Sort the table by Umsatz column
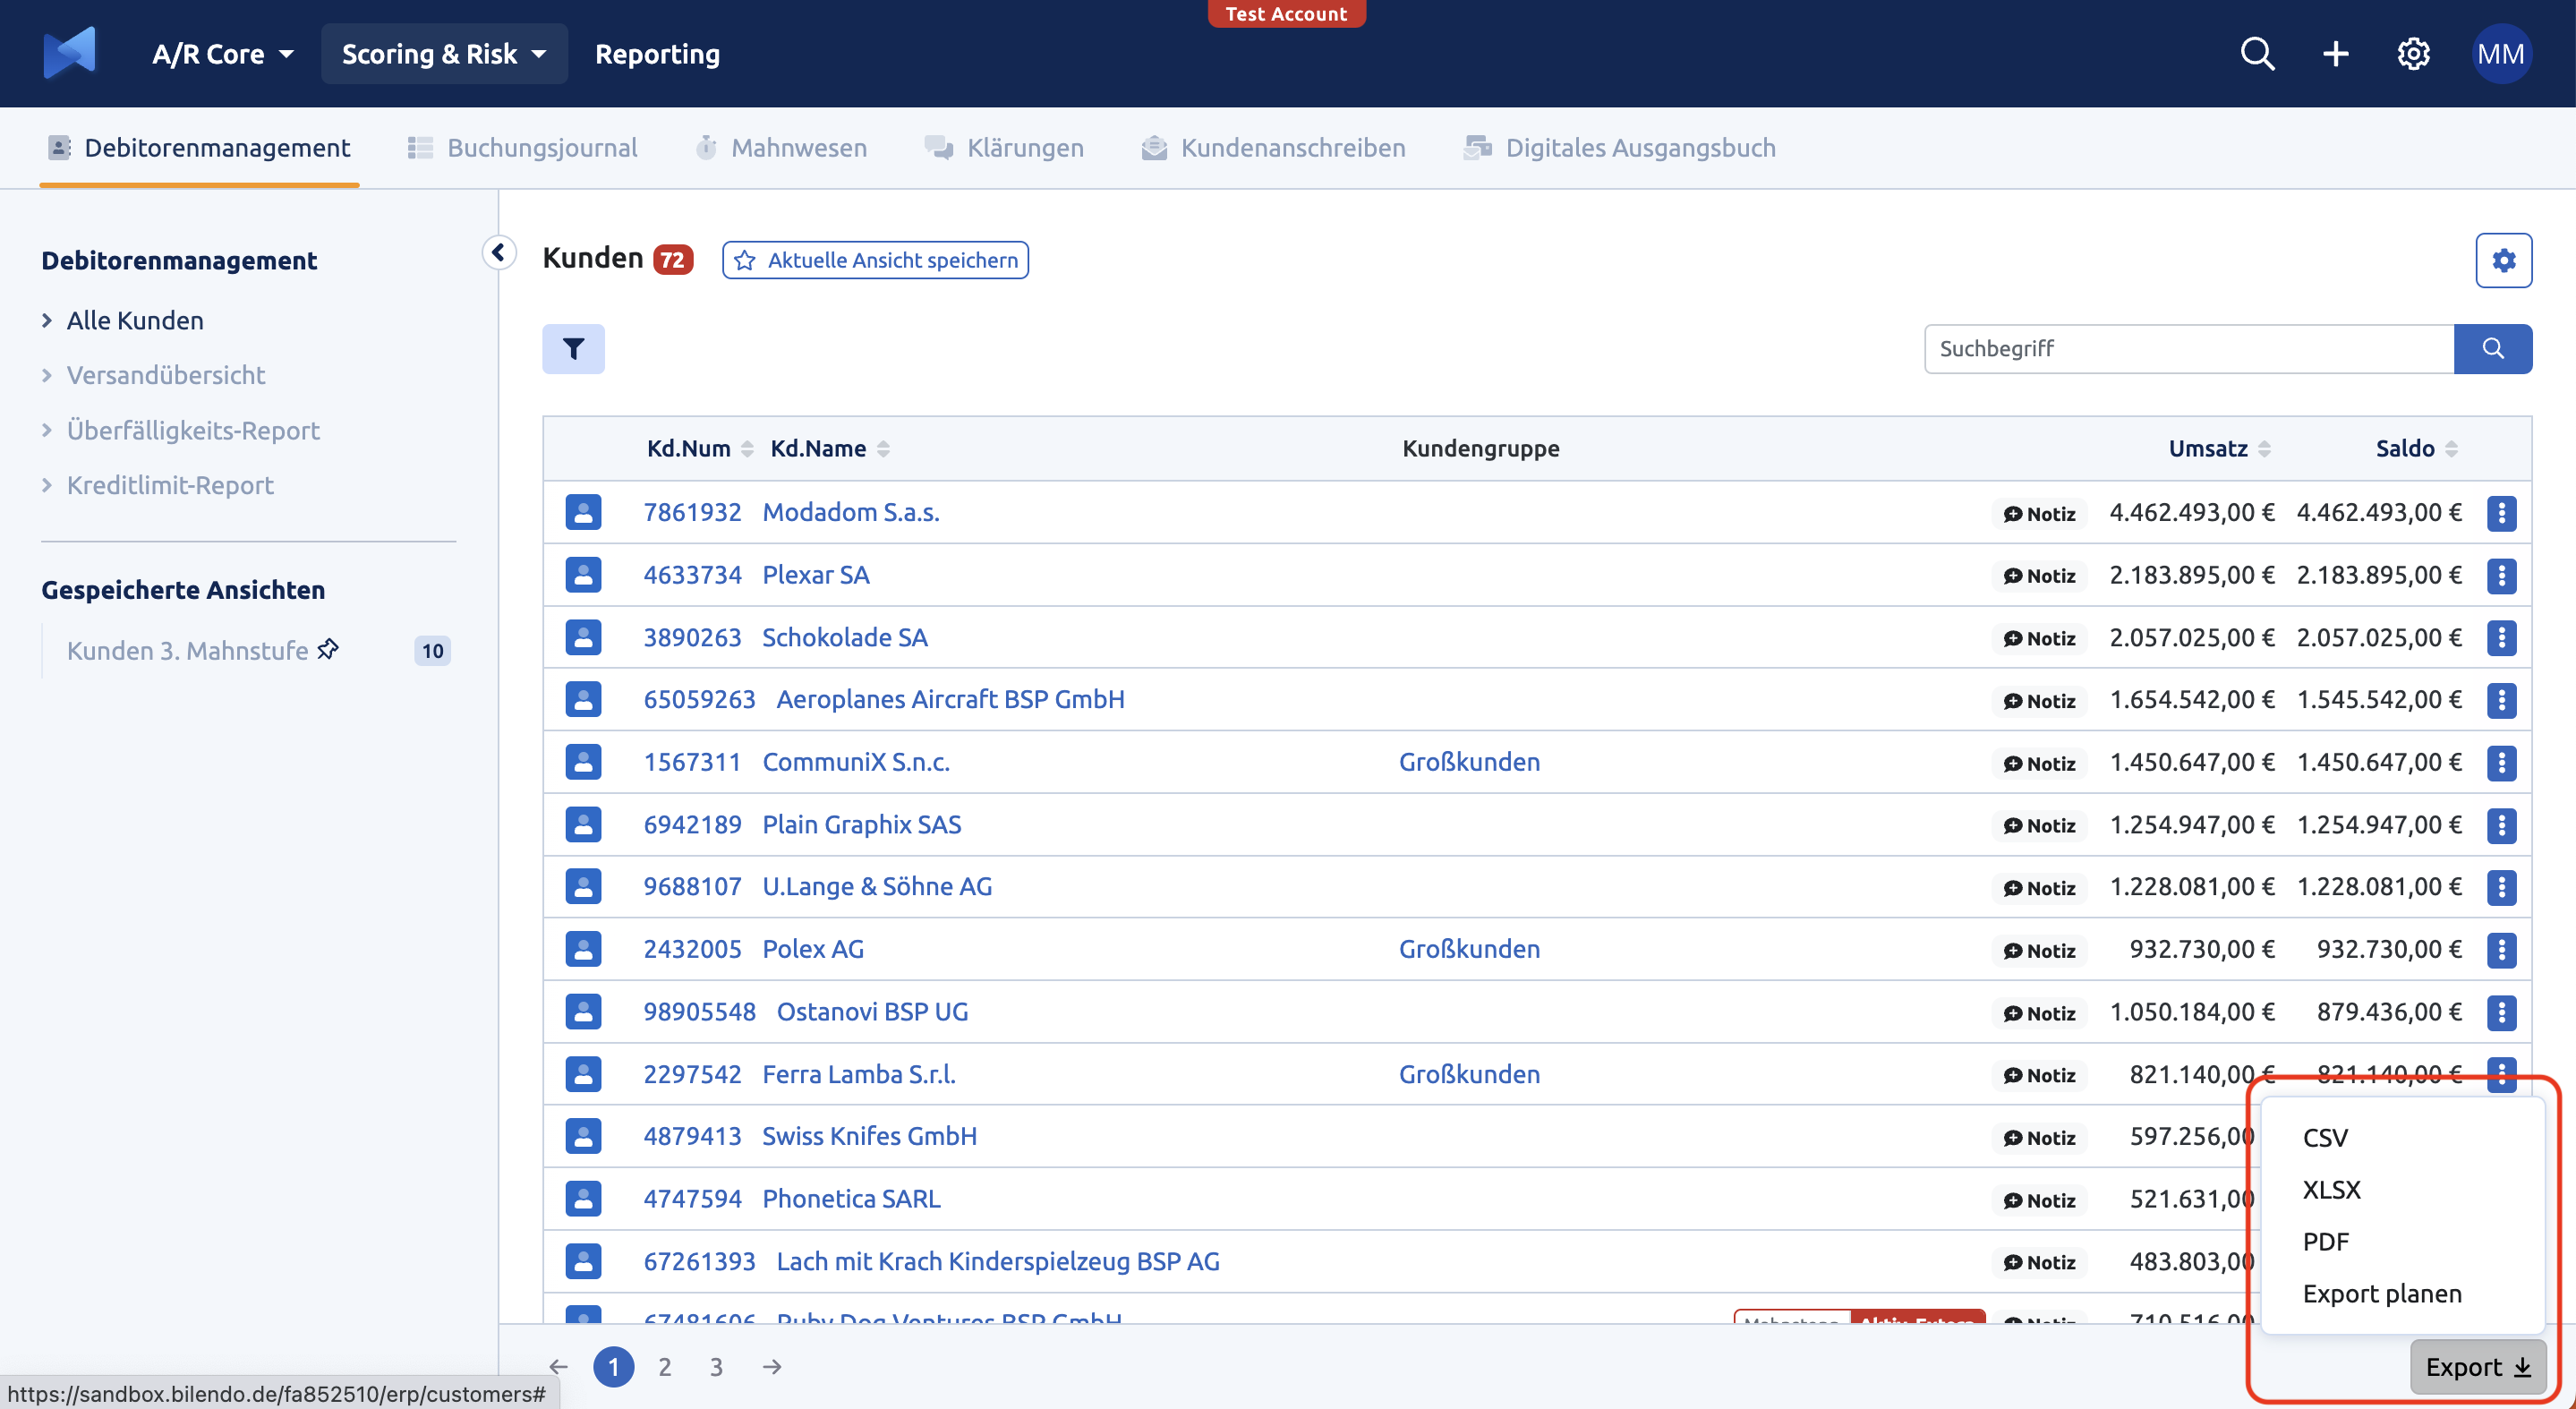The height and width of the screenshot is (1409, 2576). 2219,449
